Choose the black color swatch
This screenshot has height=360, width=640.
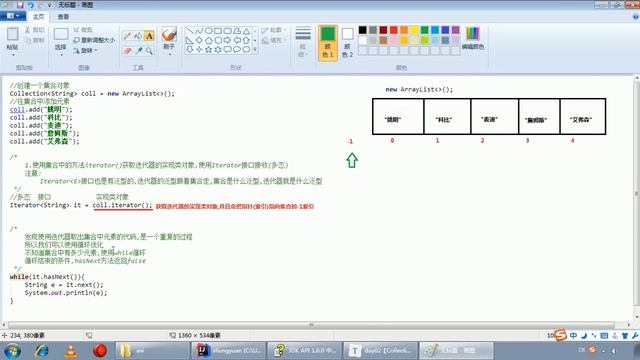click(x=362, y=30)
